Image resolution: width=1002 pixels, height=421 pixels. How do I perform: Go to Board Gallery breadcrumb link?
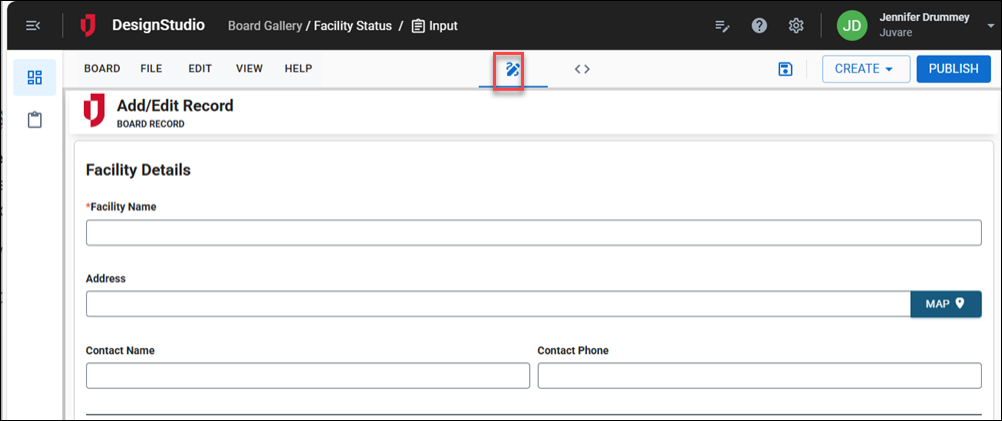[x=265, y=25]
